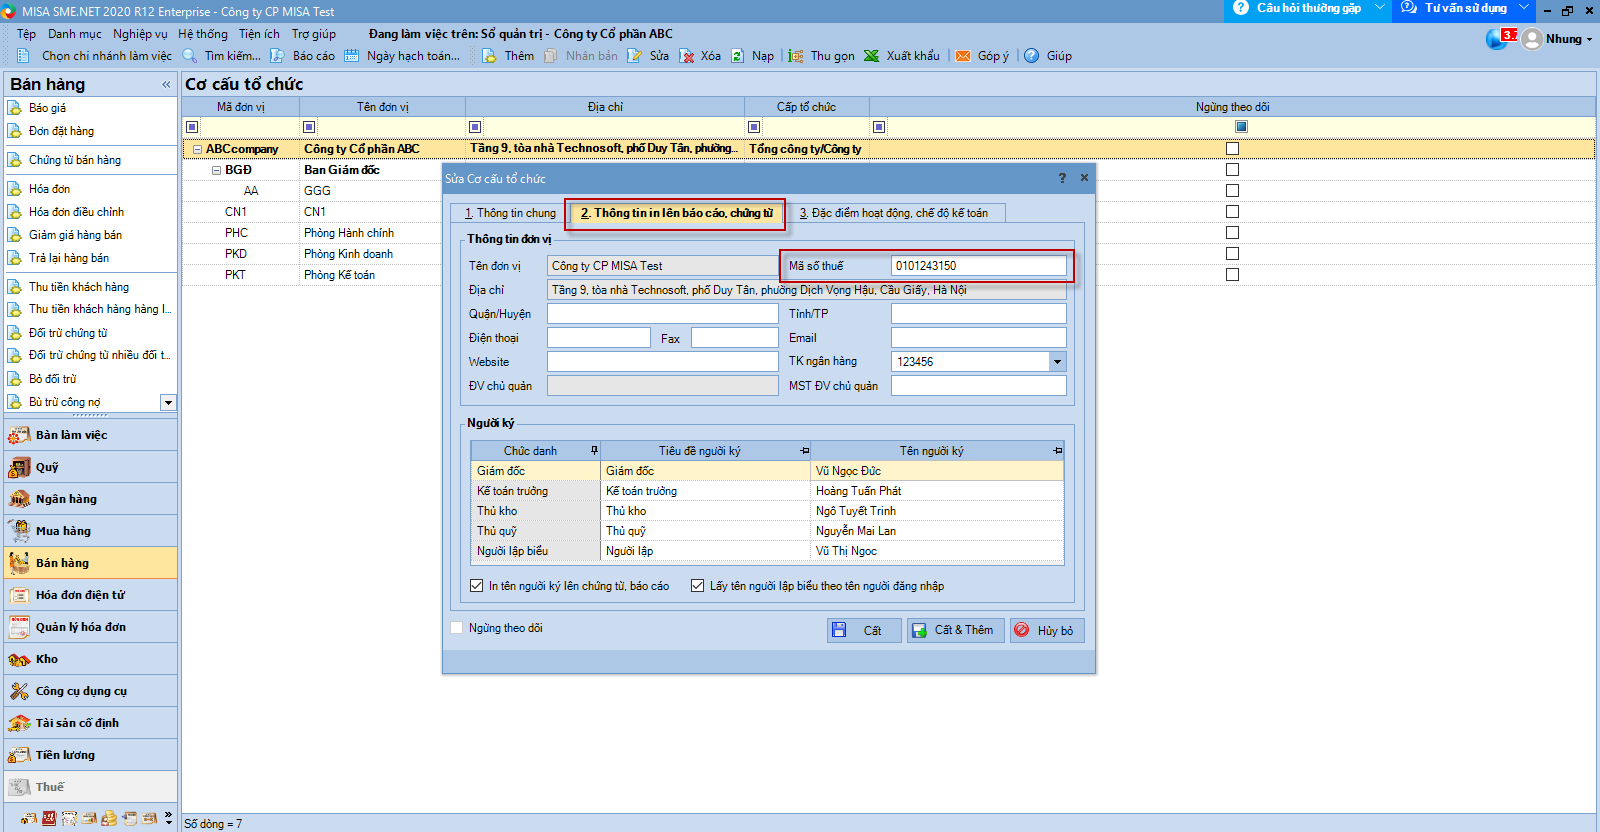Click the Thêm (add) toolbar icon

[489, 56]
